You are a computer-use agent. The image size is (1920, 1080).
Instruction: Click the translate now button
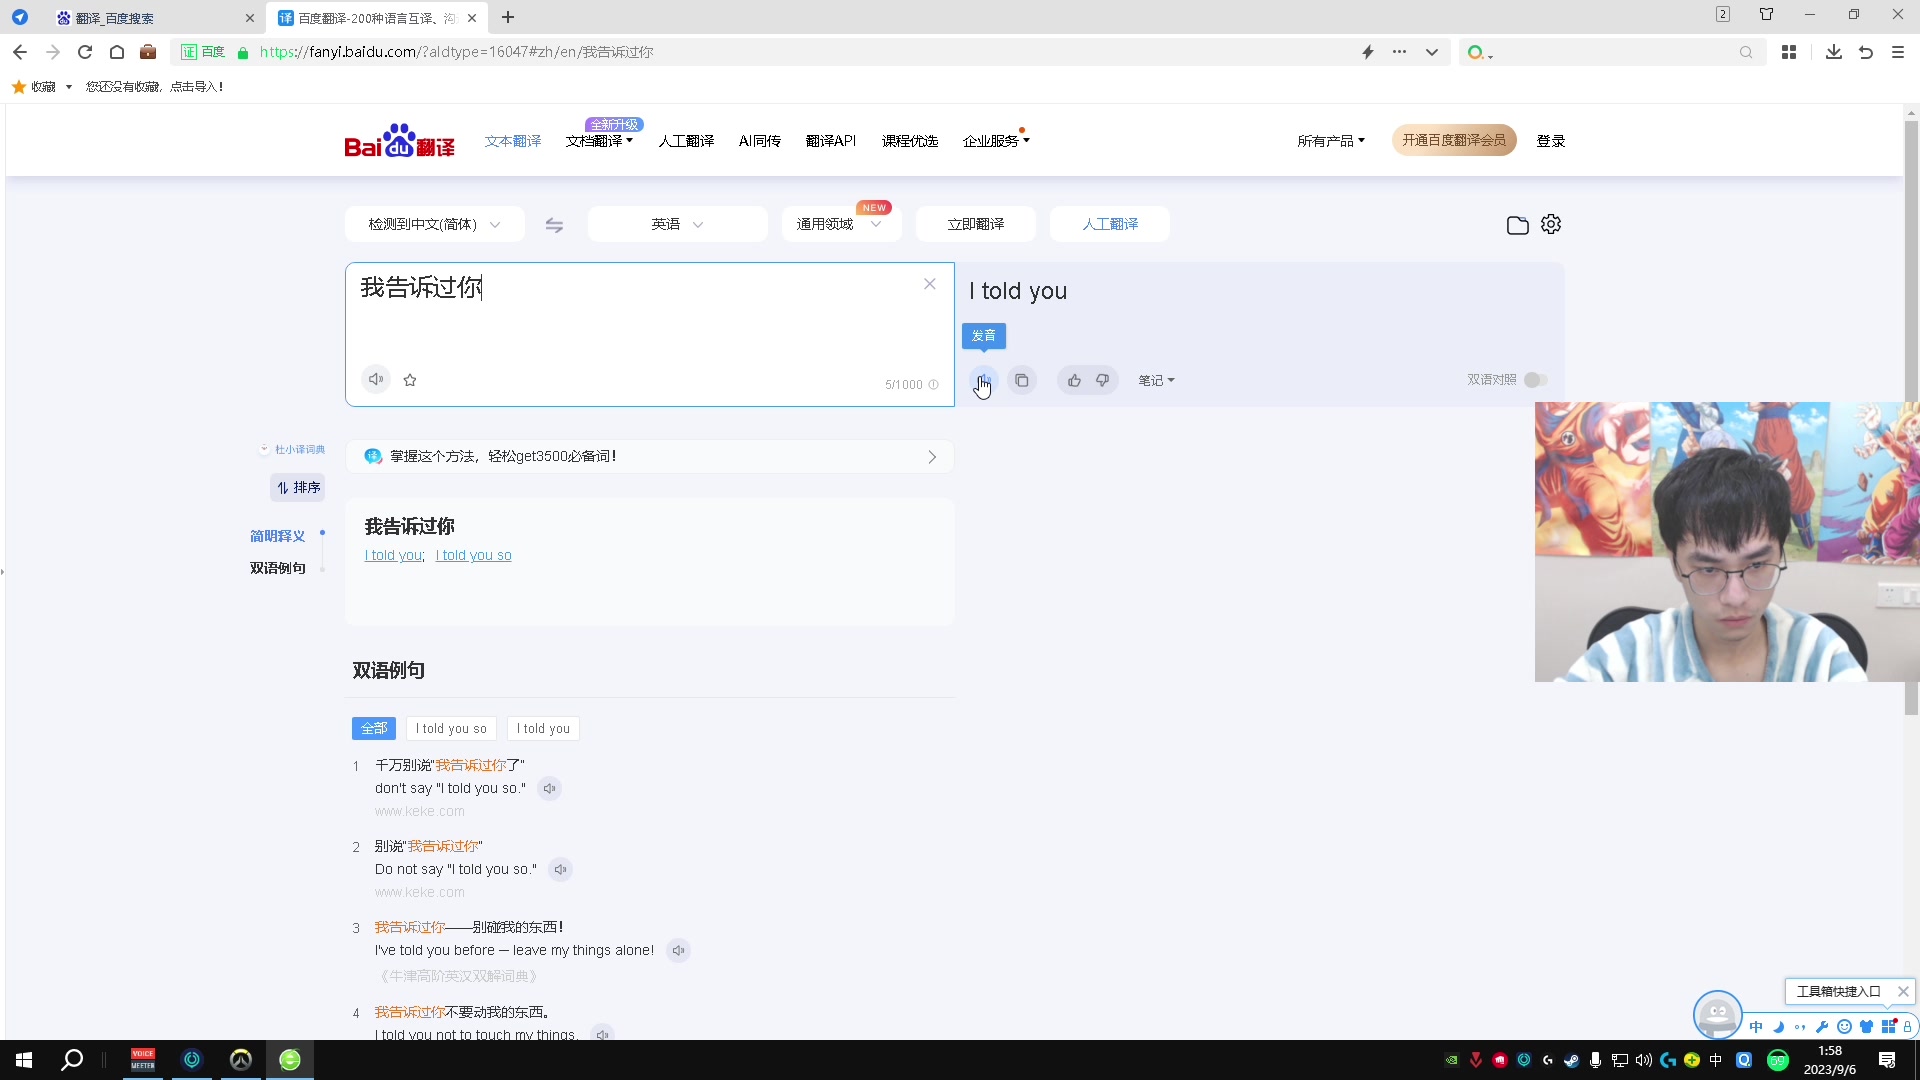point(976,224)
